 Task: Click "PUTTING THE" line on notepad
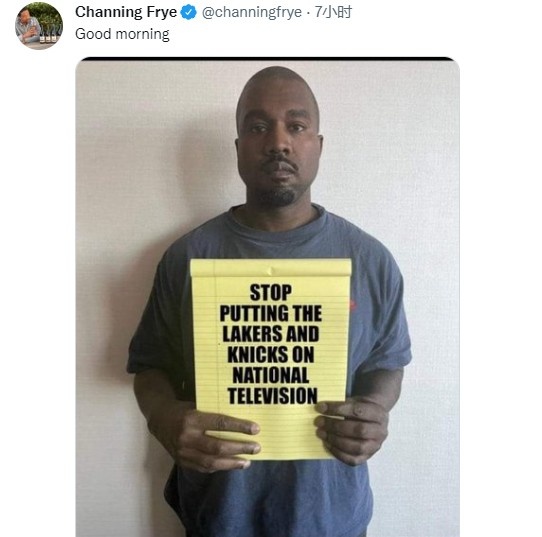[271, 313]
